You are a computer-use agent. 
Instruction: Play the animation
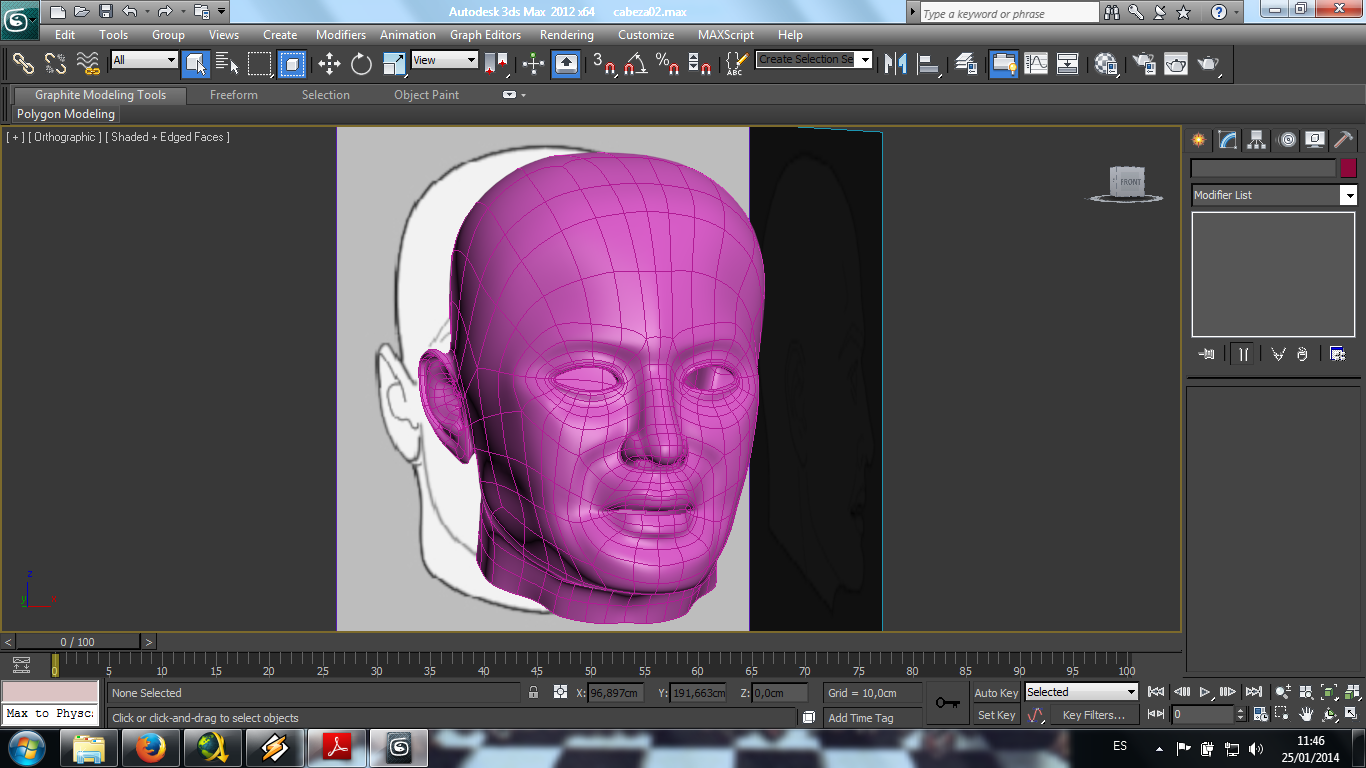1205,692
